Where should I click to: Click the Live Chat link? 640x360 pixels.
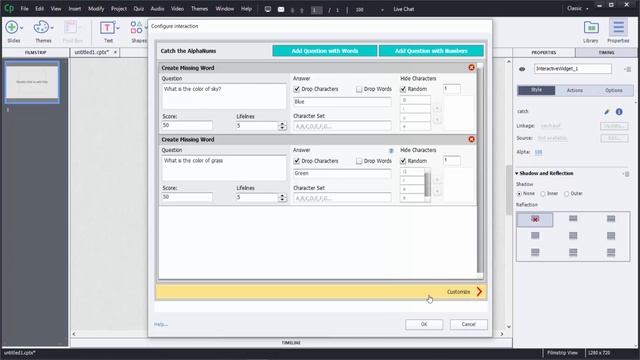[x=404, y=9]
